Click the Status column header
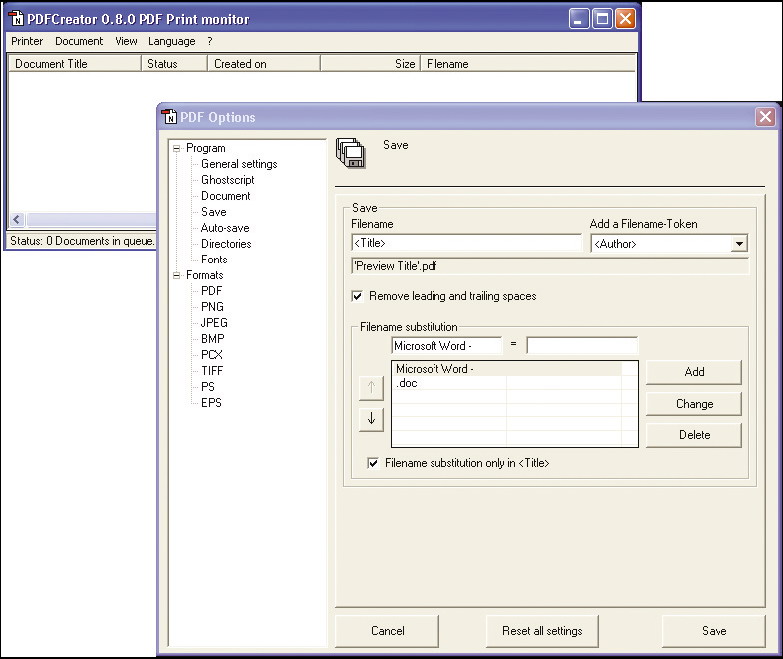 point(175,64)
